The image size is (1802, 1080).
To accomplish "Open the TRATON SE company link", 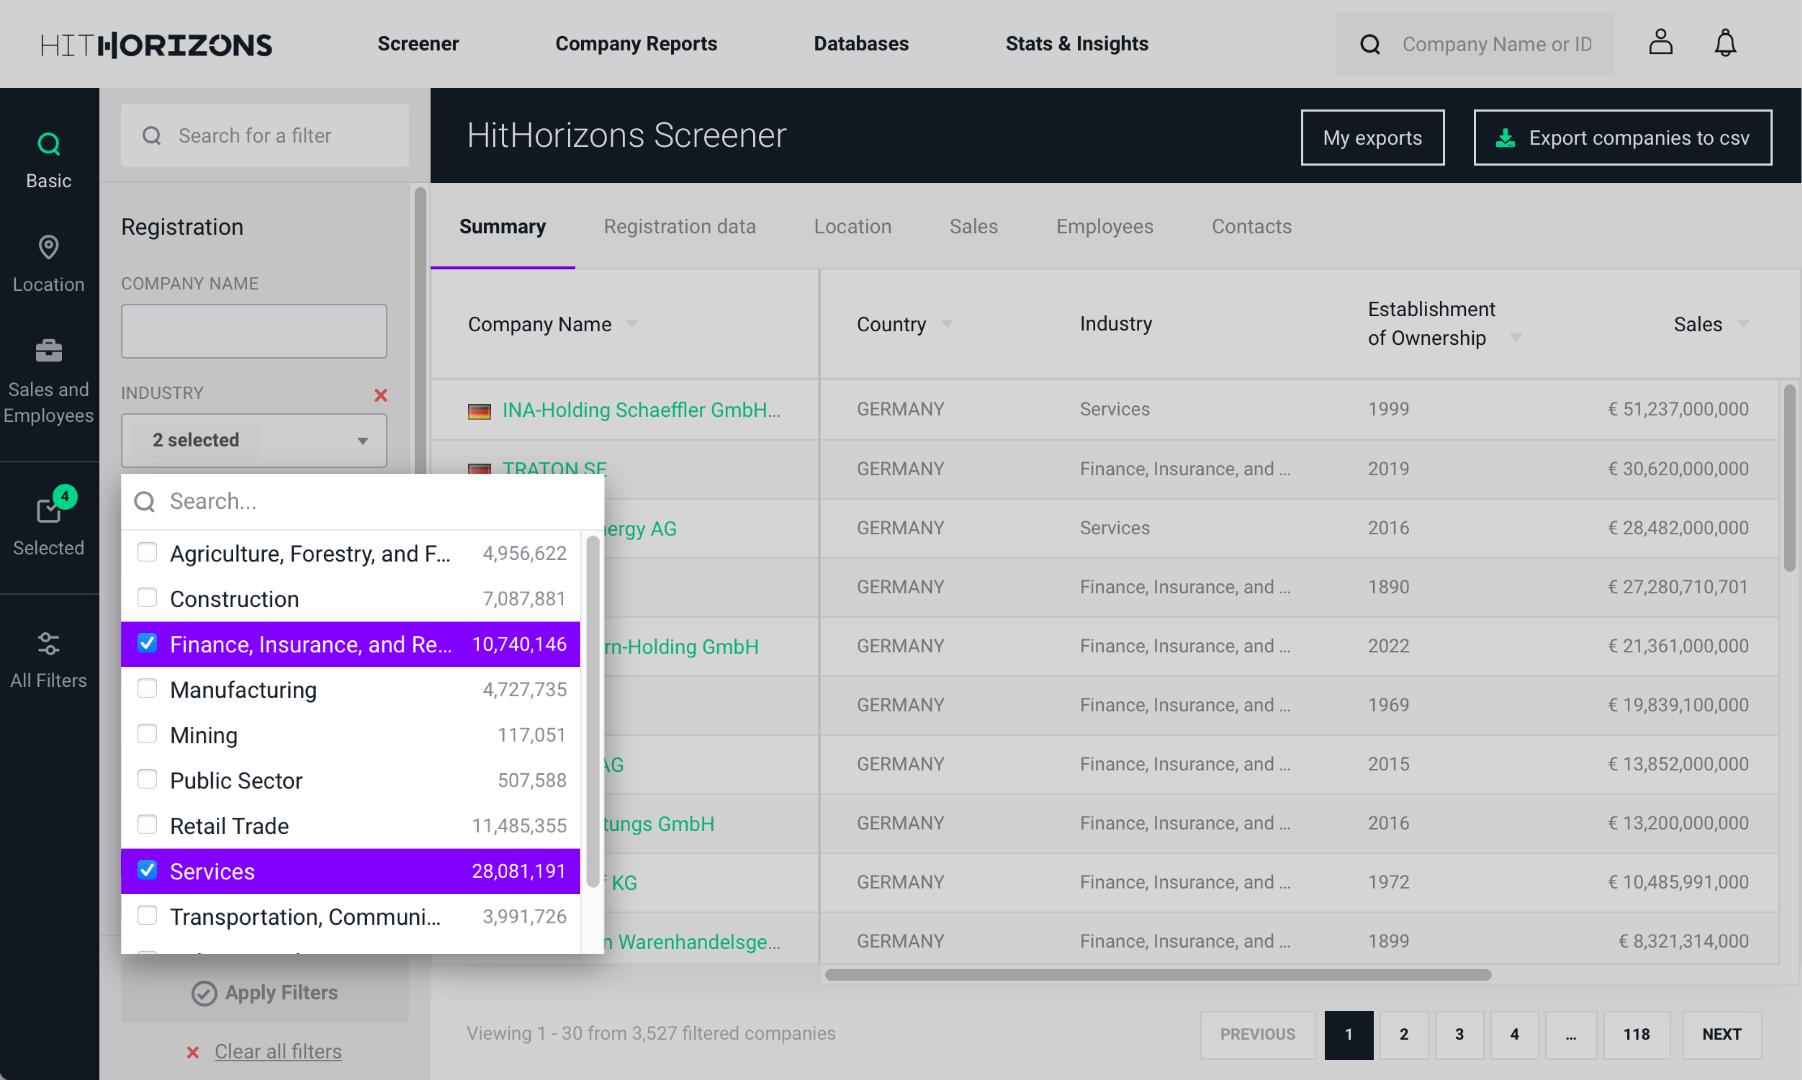I will click(554, 469).
